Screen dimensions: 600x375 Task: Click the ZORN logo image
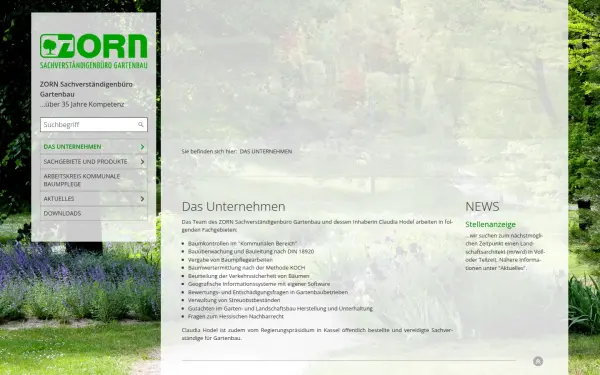[93, 51]
